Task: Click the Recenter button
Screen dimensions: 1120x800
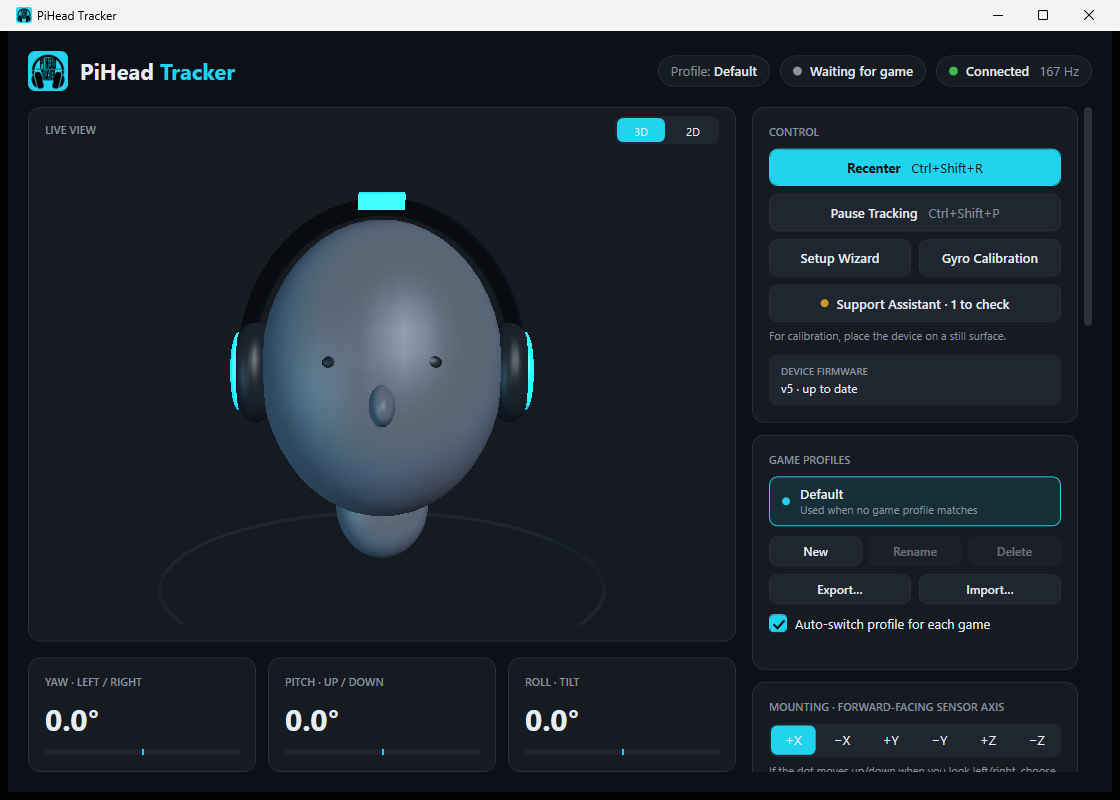Action: [914, 168]
